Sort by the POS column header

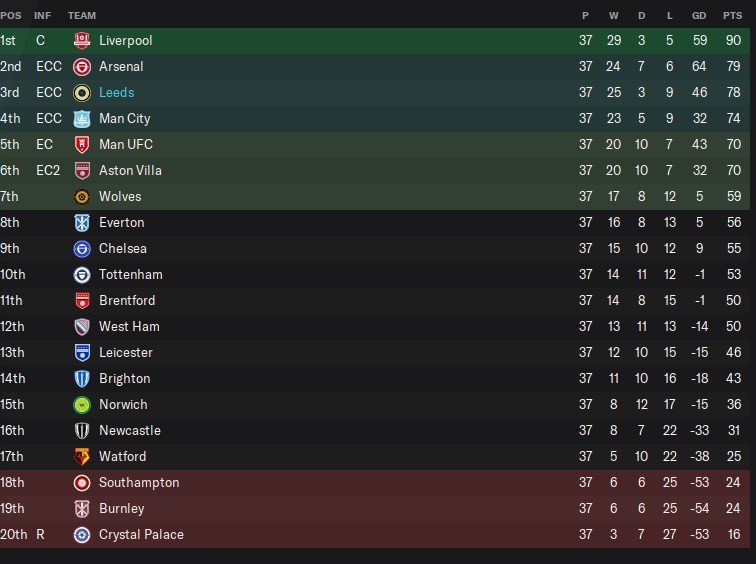pyautogui.click(x=10, y=16)
